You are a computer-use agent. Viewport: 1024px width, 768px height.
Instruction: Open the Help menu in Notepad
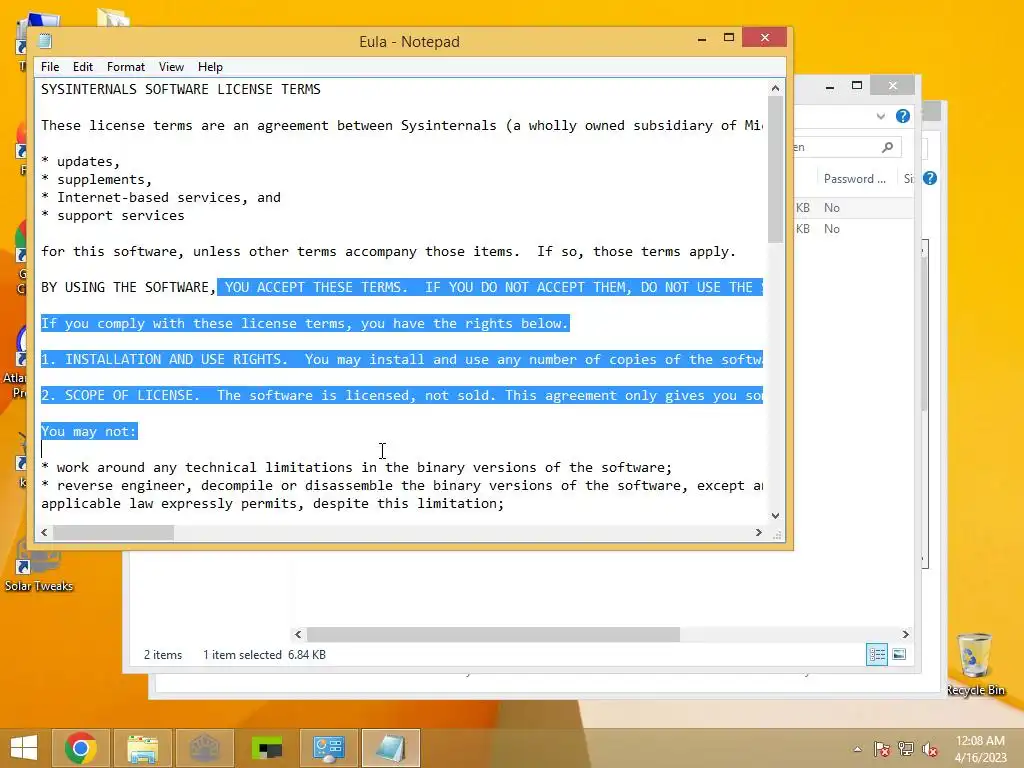point(210,67)
